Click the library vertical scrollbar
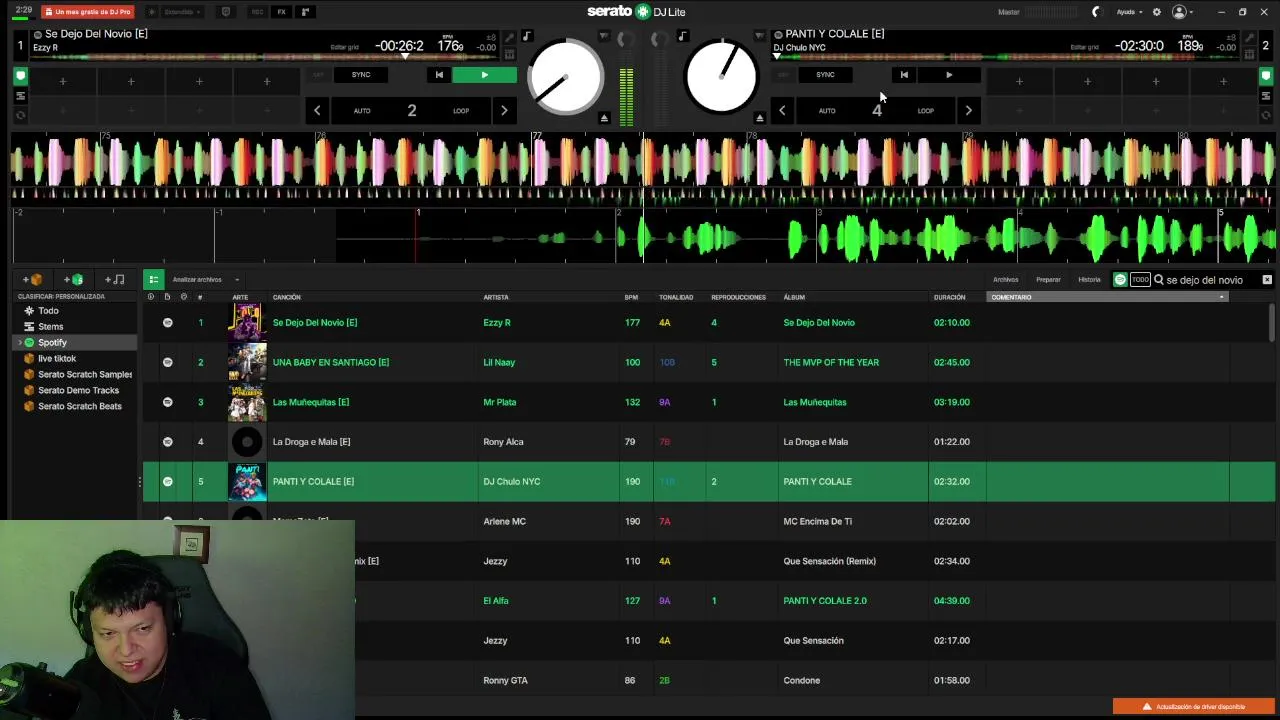 1272,324
